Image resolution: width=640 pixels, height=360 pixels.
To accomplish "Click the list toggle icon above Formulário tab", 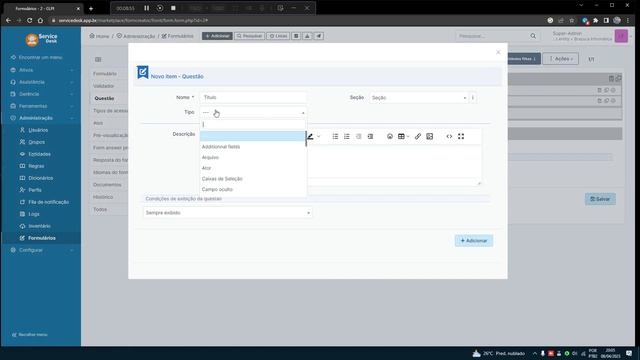I will coord(98,60).
